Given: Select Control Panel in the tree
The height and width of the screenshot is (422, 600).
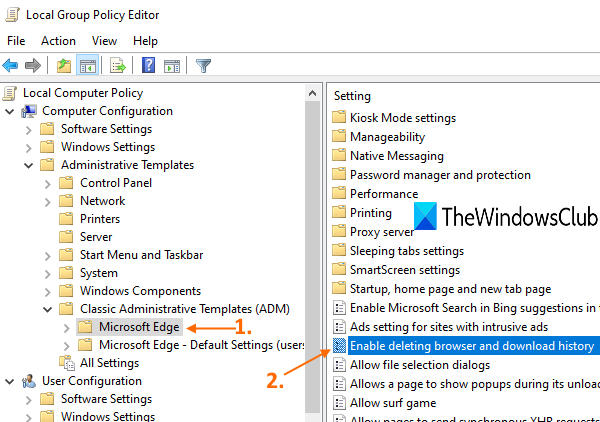Looking at the screenshot, I should pos(116,183).
